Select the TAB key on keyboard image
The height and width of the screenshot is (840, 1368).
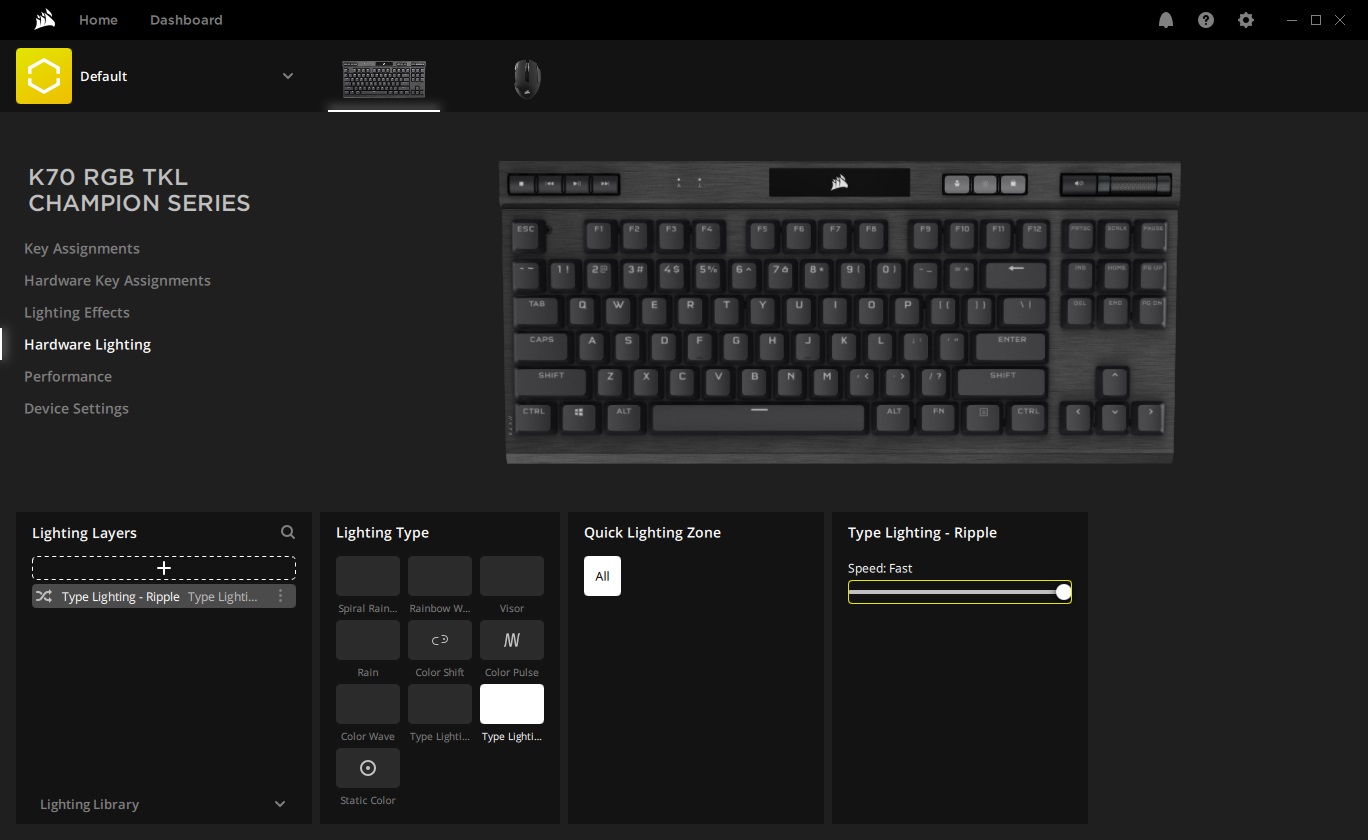(538, 309)
